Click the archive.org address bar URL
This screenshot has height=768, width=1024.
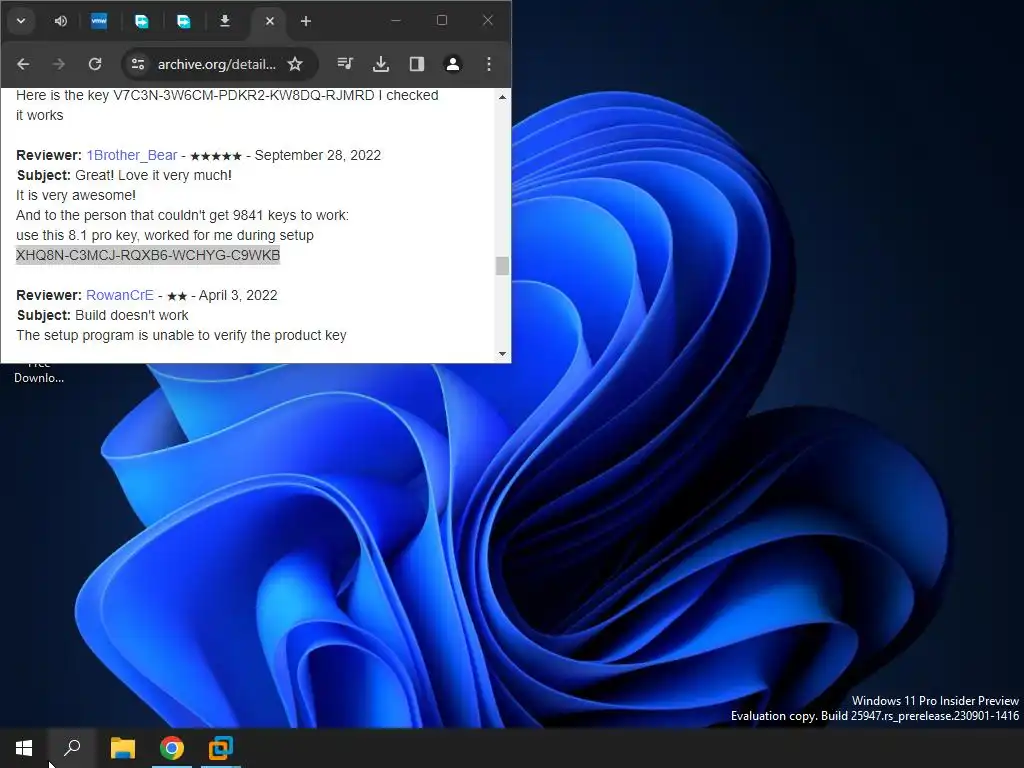pos(217,64)
